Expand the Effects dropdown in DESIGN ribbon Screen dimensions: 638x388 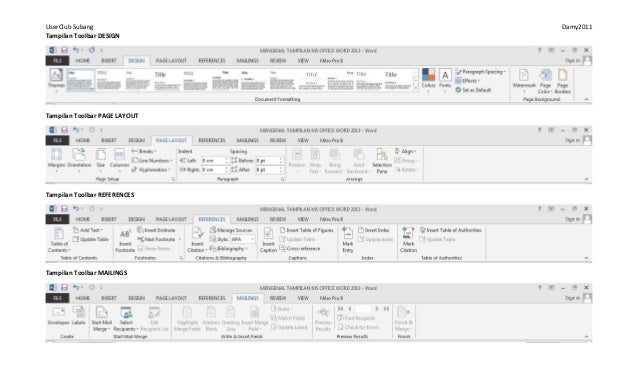pos(468,81)
